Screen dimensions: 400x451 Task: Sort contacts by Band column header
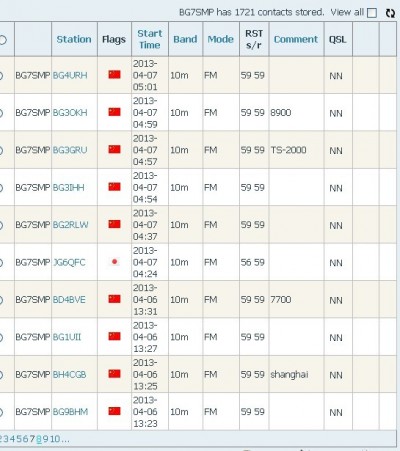[x=185, y=39]
